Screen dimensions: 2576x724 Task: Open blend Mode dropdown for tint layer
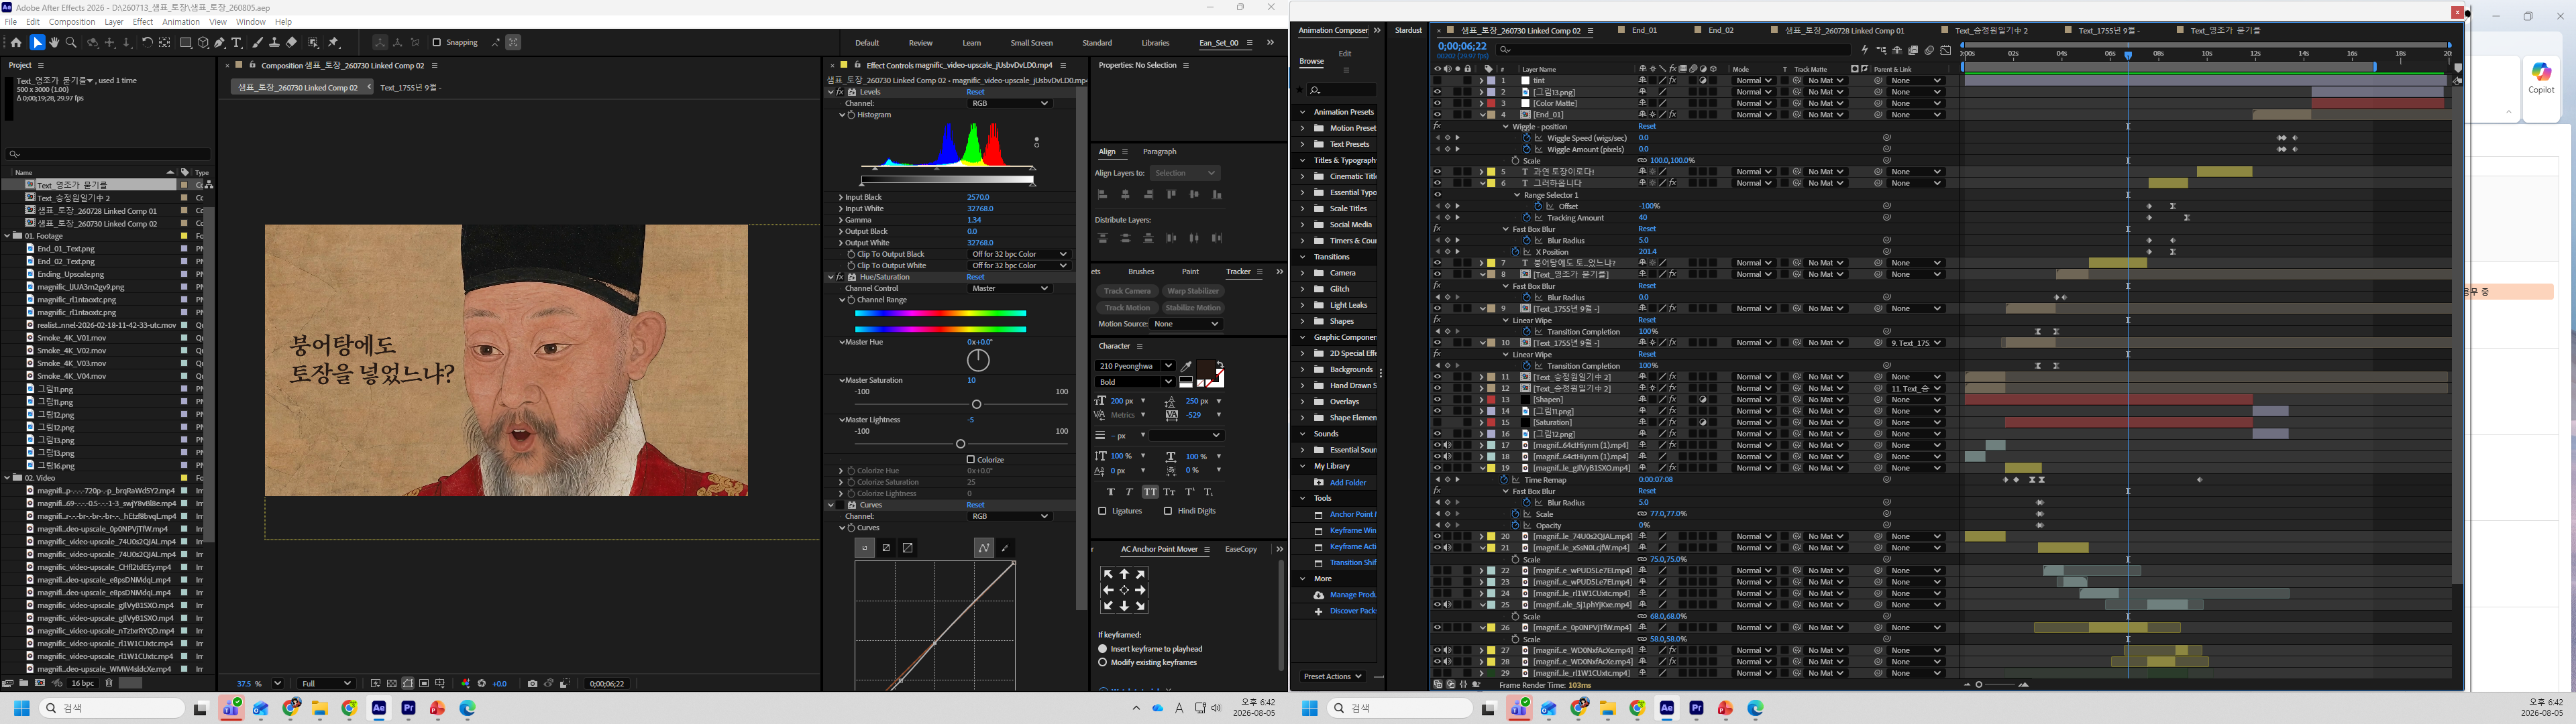point(1753,81)
